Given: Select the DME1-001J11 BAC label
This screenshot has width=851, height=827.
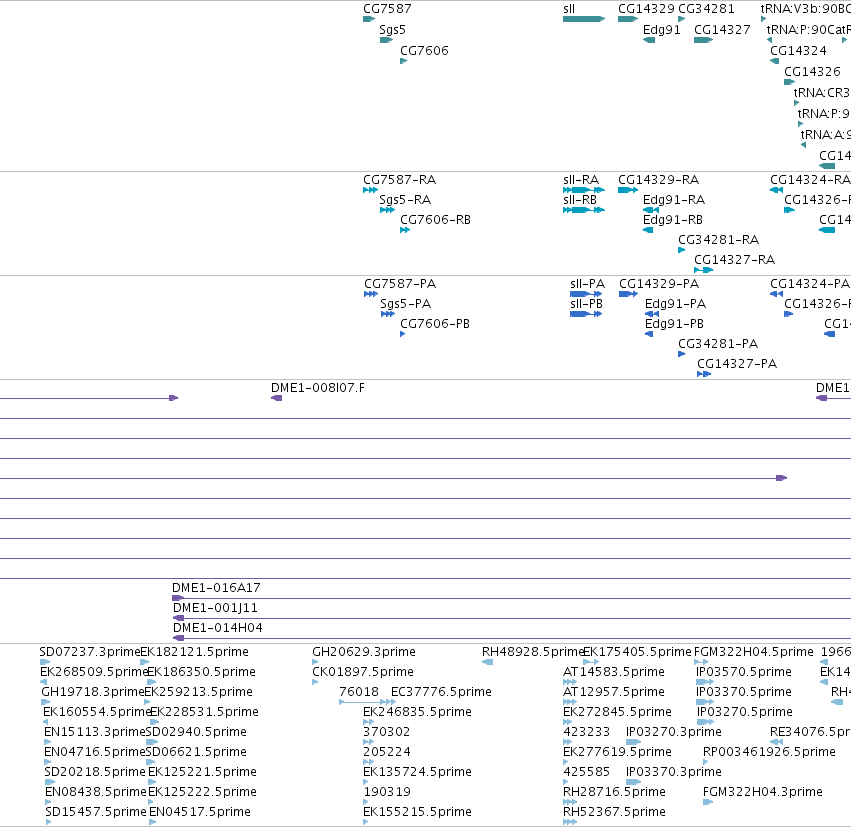Looking at the screenshot, I should click(x=215, y=608).
